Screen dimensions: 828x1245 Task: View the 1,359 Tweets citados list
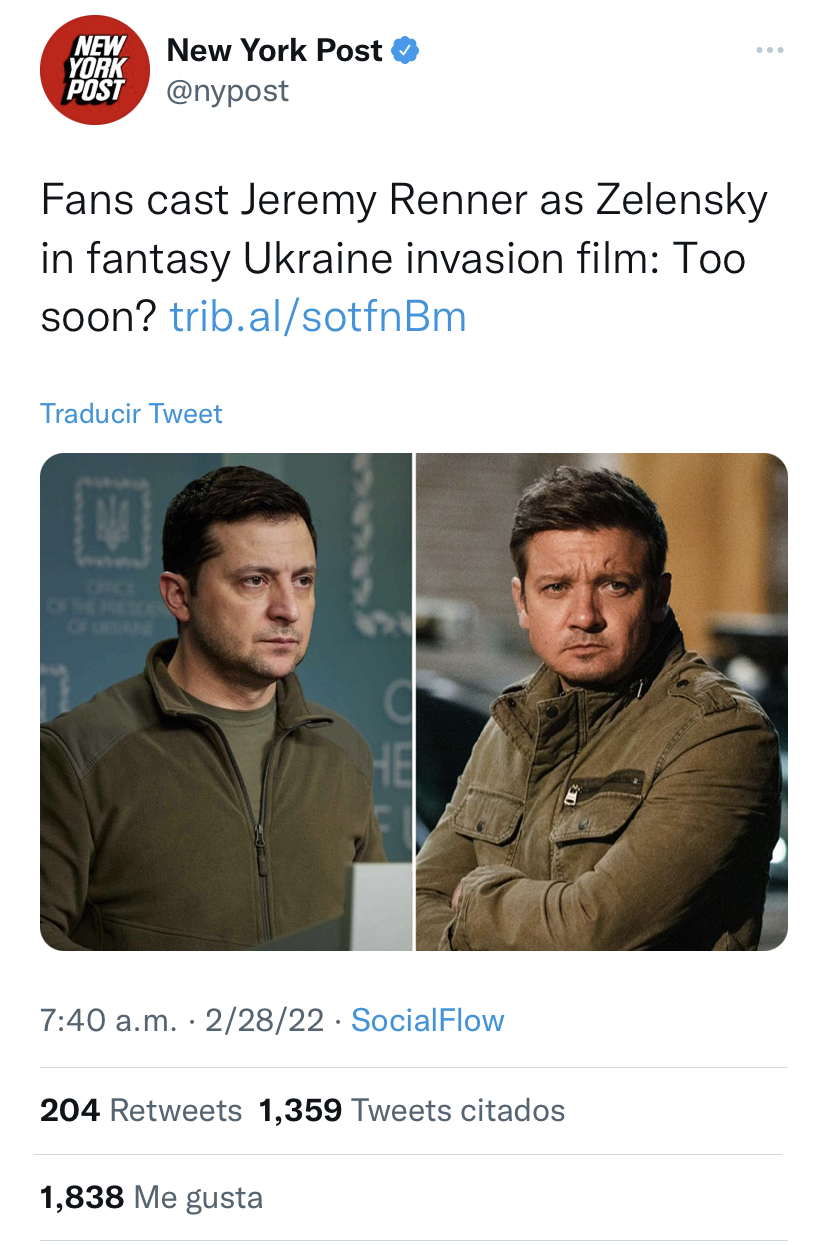coord(411,1110)
